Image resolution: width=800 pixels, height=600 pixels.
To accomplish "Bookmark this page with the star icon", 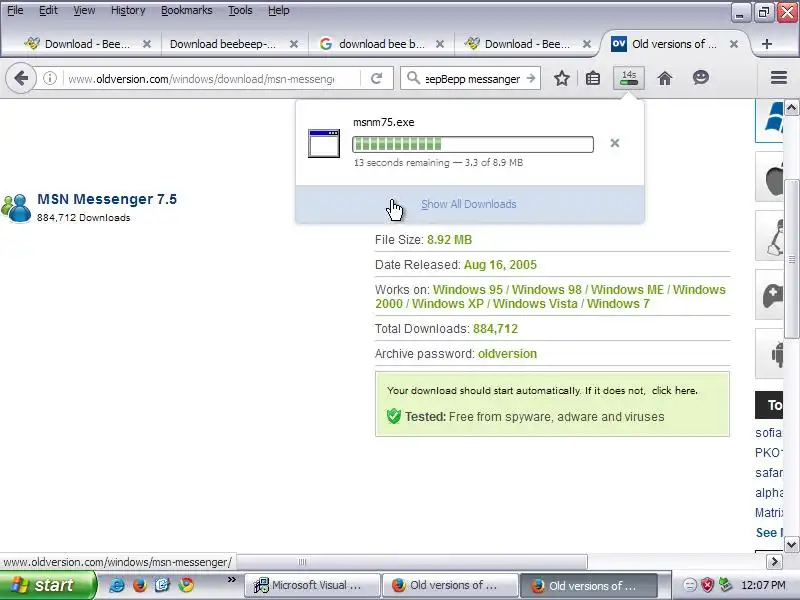I will pos(562,79).
